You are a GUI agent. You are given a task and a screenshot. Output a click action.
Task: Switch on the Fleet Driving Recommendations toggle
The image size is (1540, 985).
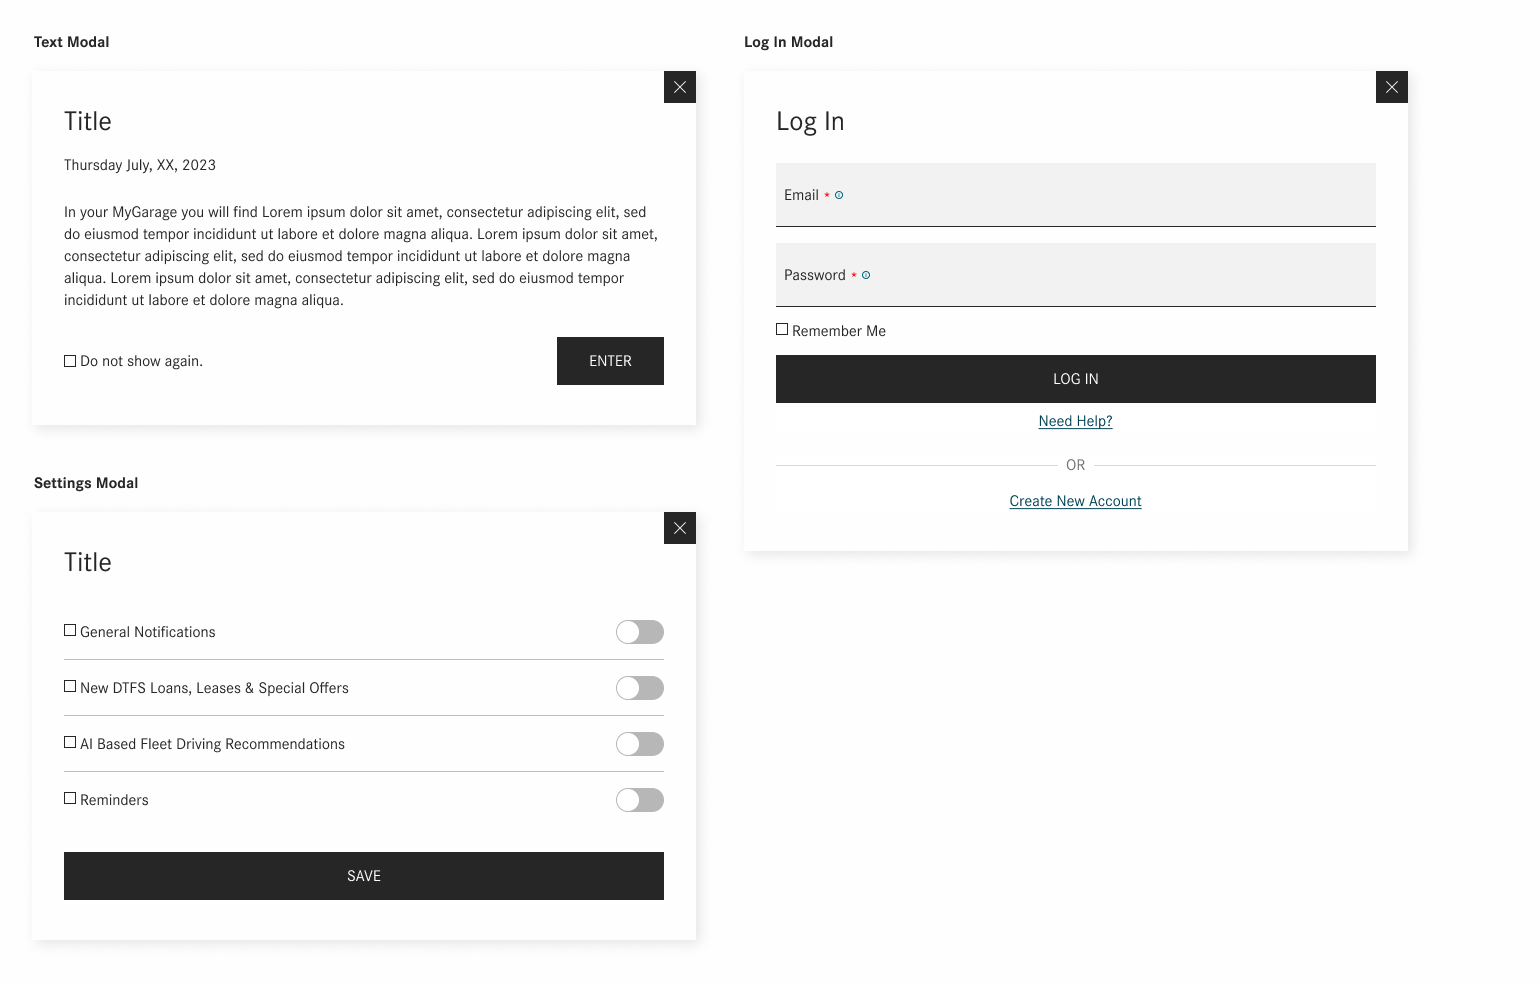pos(640,744)
